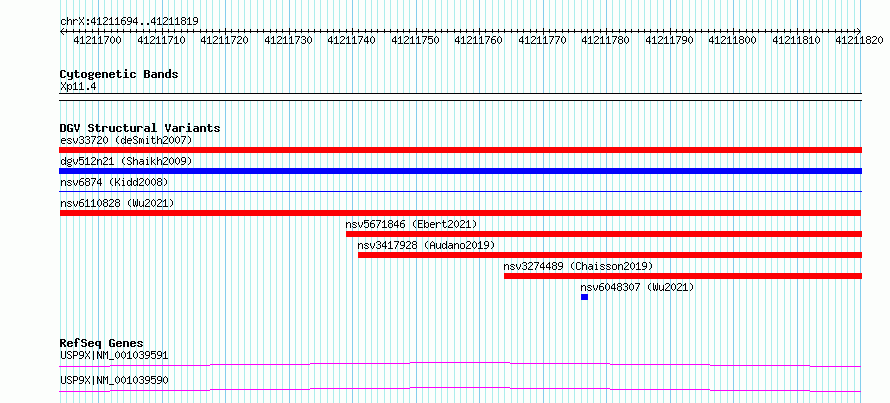Click the Cytogenetic Bands track heading
This screenshot has width=890, height=403.
(x=119, y=74)
